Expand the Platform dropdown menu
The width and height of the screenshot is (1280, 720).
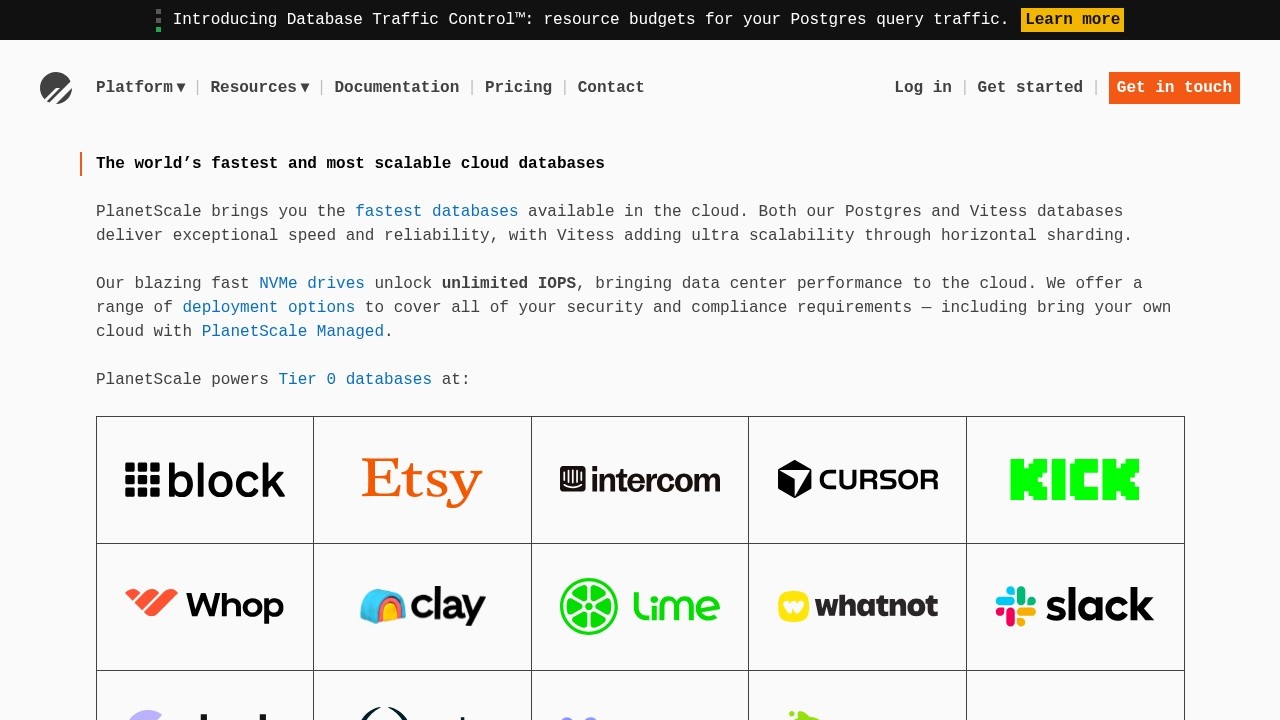point(141,88)
